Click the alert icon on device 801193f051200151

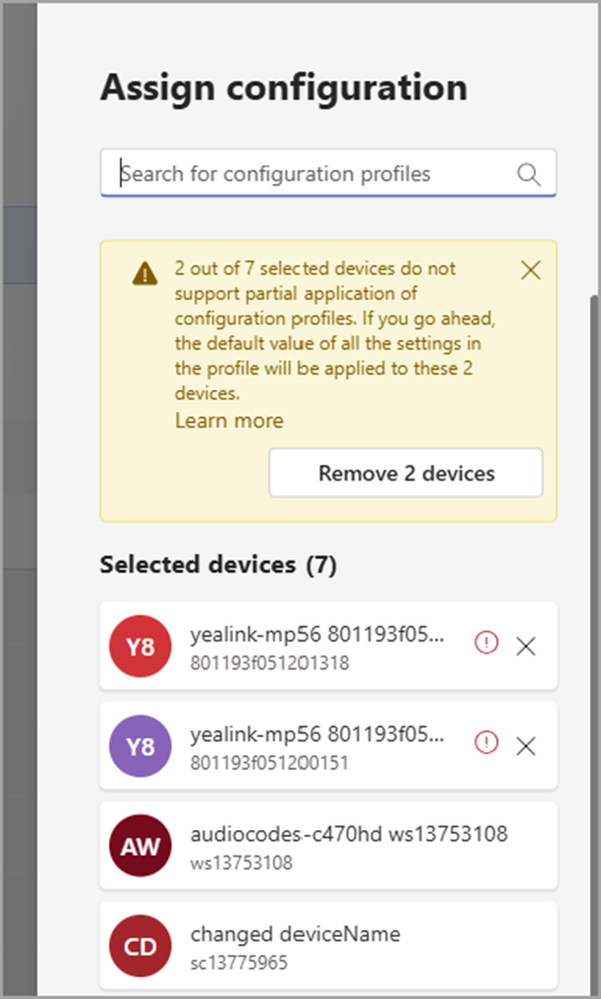pos(486,742)
